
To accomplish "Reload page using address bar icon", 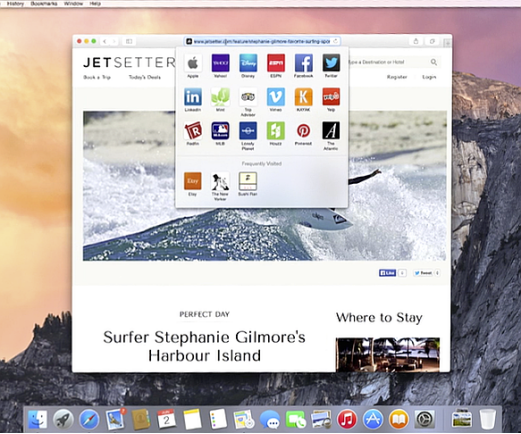I will click(335, 41).
